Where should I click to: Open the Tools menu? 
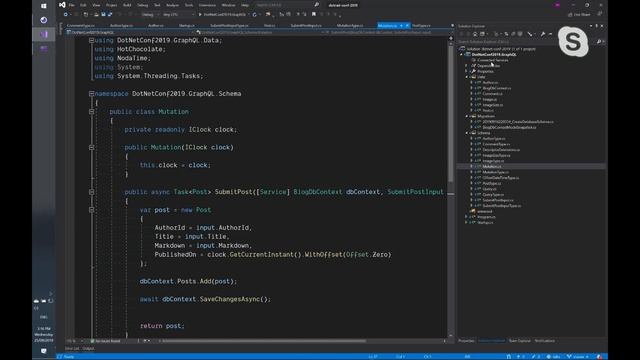189,5
